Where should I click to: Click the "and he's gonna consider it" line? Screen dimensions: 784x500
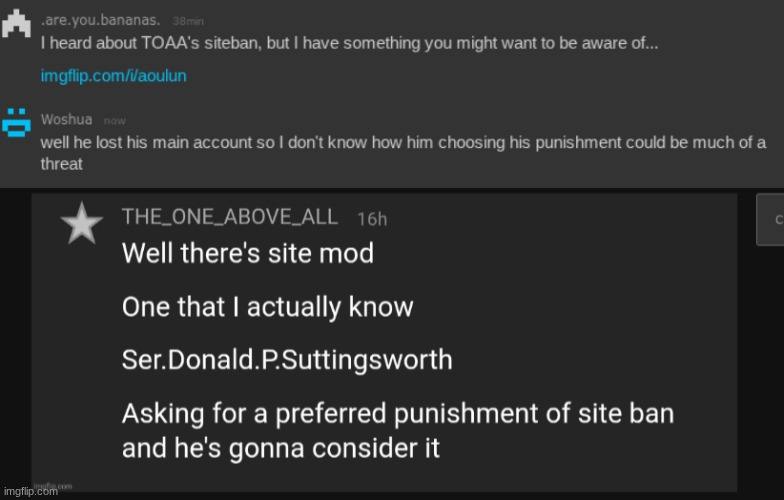coord(280,447)
